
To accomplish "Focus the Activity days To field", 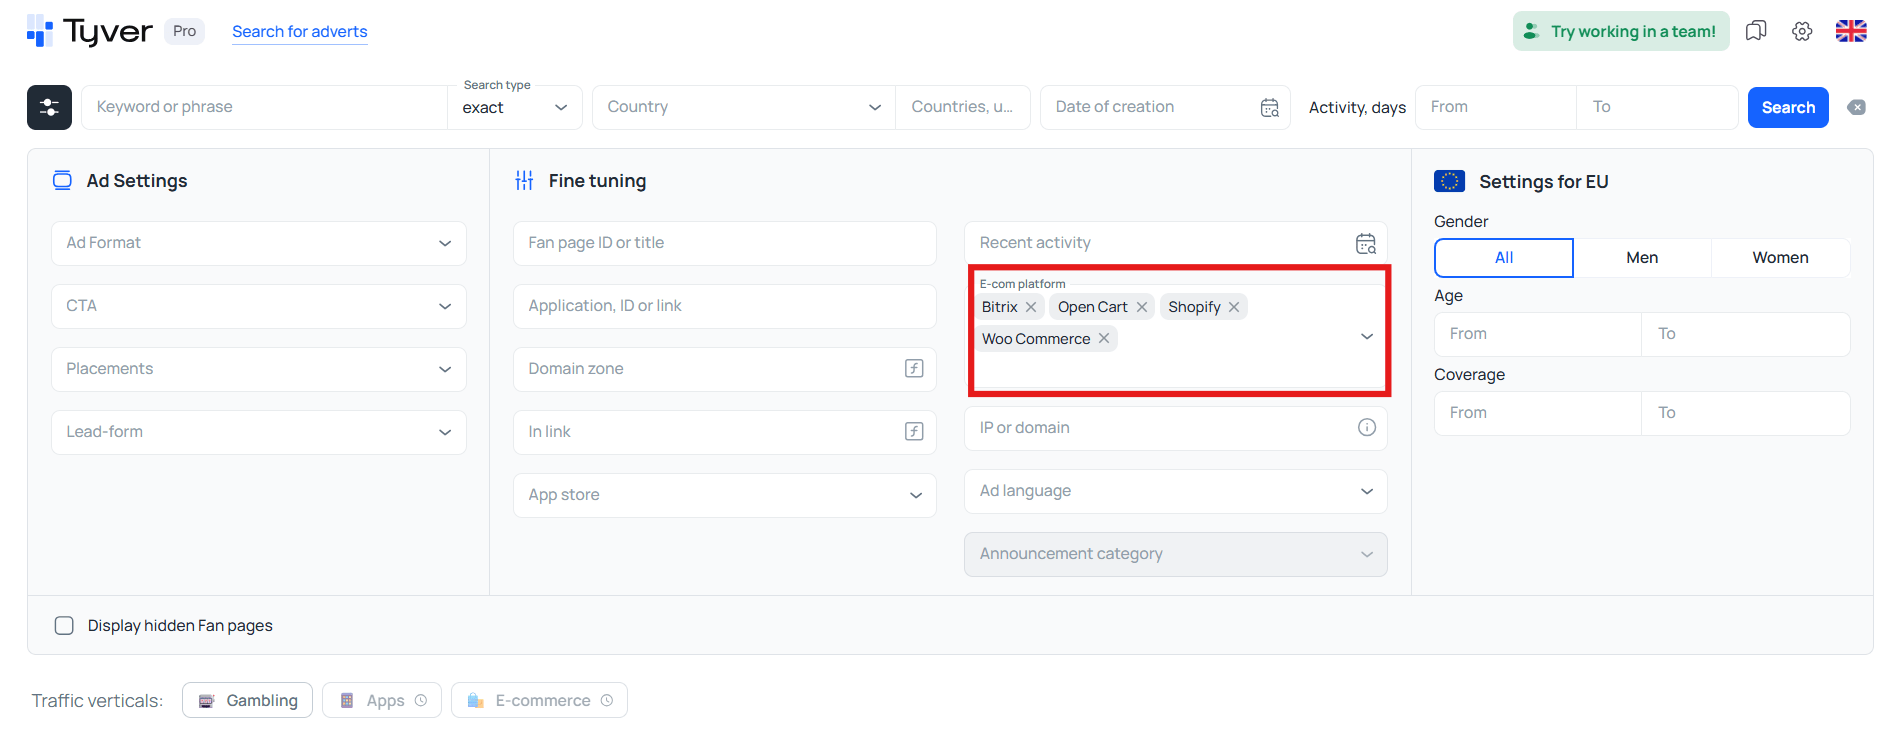I will coord(1658,107).
